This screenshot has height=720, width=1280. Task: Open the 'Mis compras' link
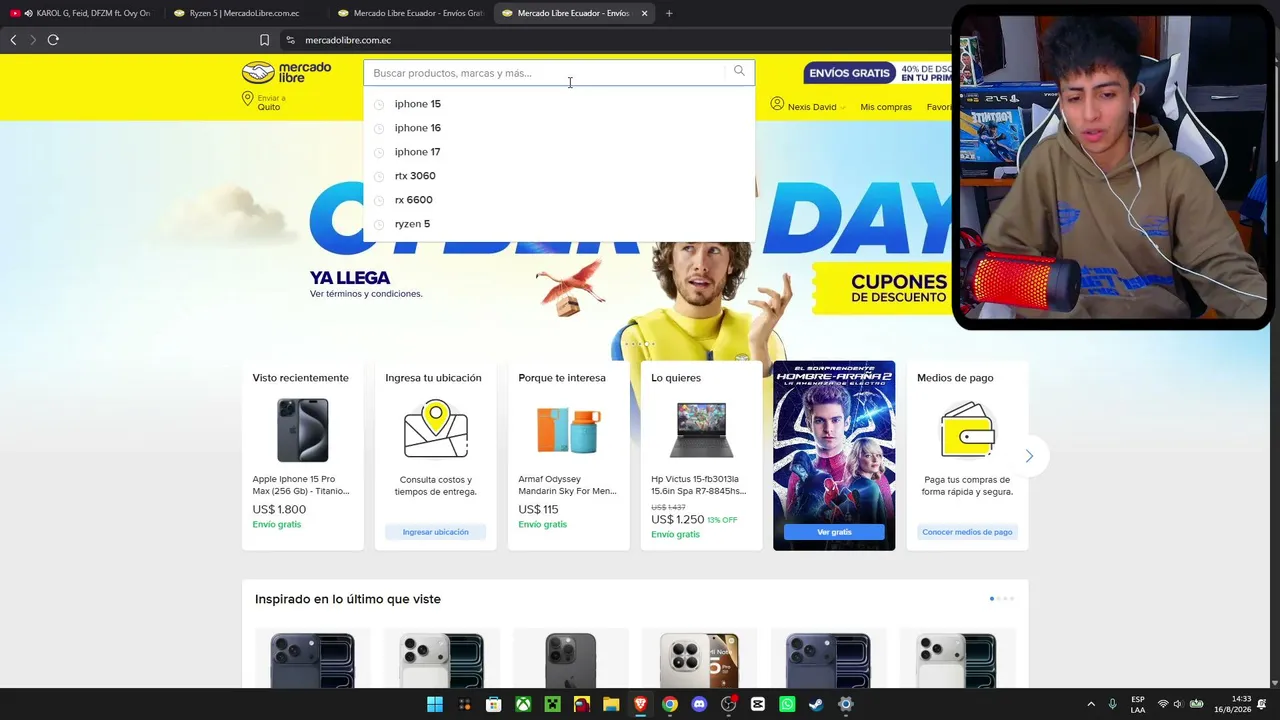point(886,107)
